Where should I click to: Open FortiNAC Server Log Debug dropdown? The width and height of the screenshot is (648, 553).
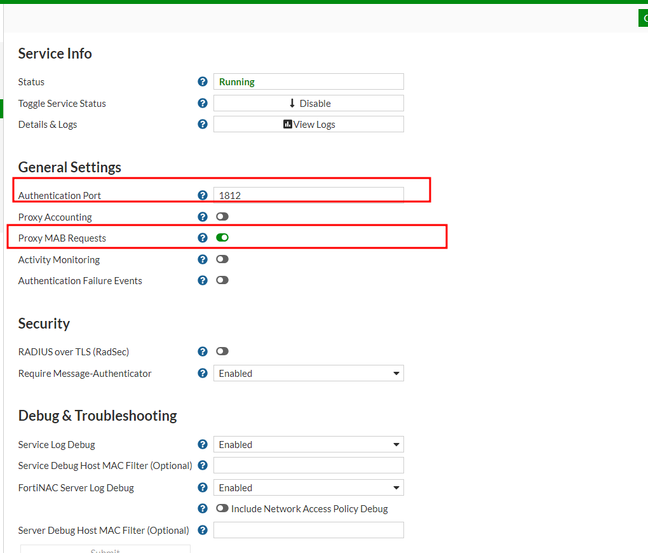tap(308, 488)
